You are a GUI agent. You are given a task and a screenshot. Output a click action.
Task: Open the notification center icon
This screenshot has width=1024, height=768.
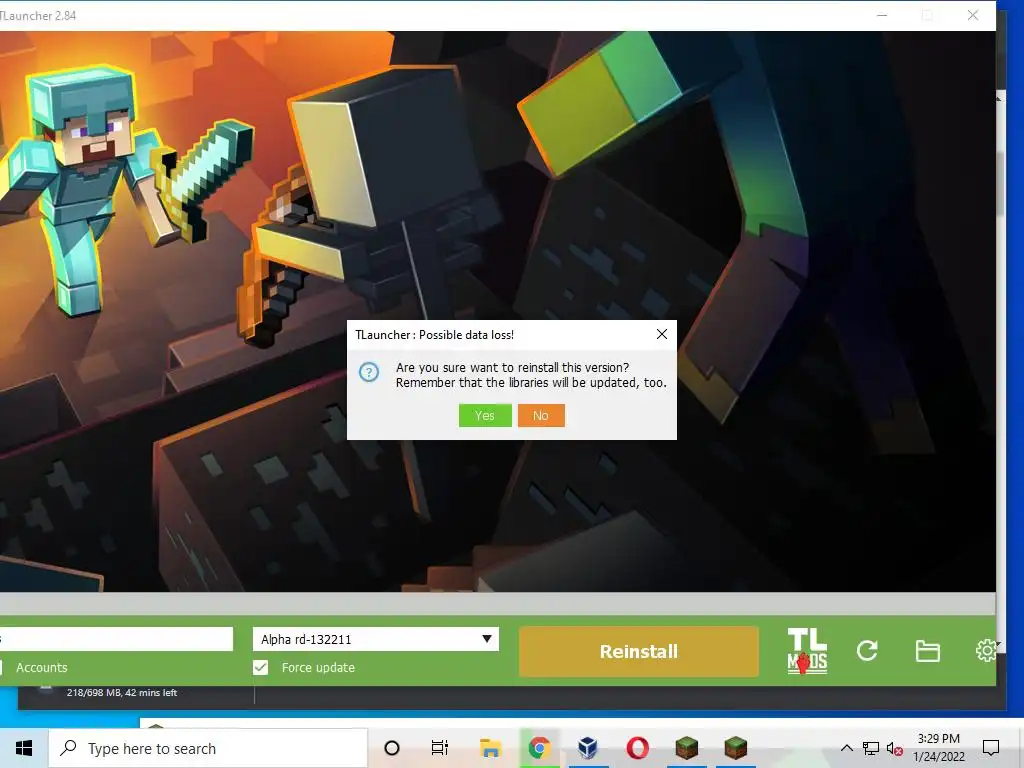(x=991, y=748)
